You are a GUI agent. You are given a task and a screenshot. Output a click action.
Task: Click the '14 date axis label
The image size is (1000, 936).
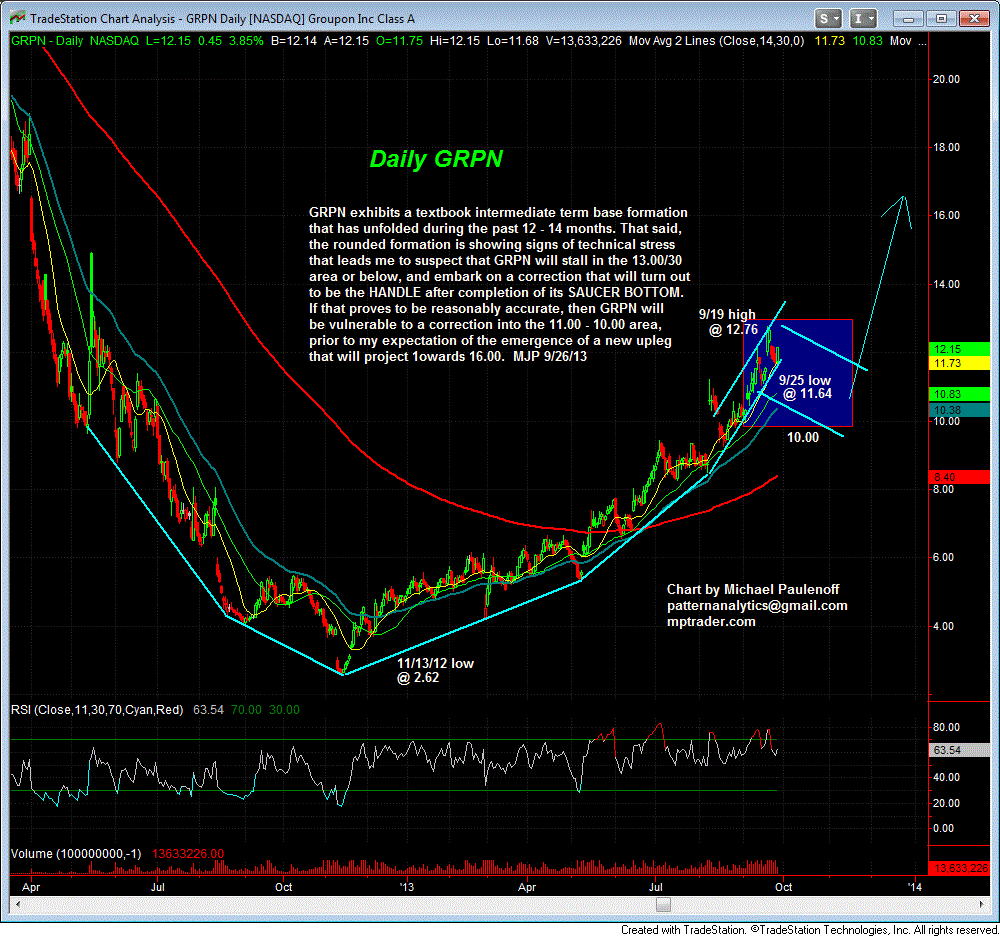[x=915, y=887]
